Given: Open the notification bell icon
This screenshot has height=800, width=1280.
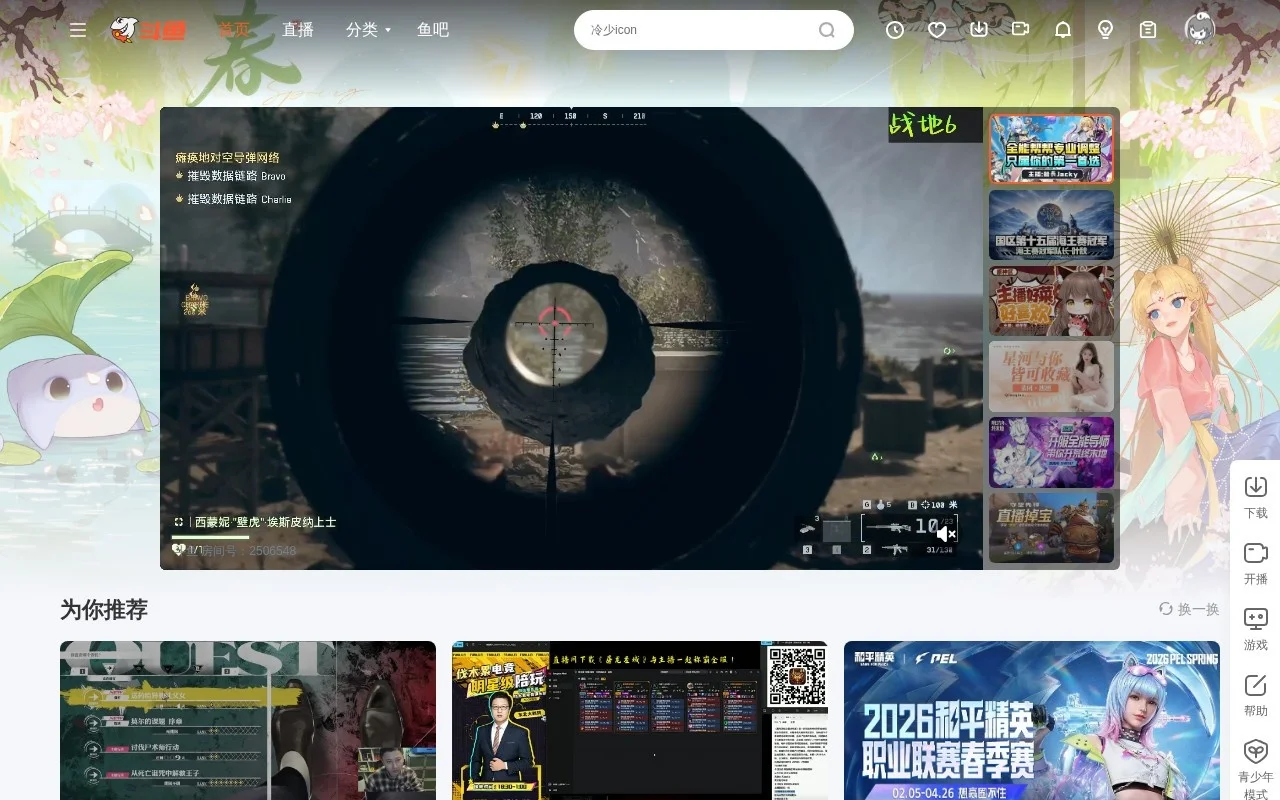Looking at the screenshot, I should [x=1063, y=30].
